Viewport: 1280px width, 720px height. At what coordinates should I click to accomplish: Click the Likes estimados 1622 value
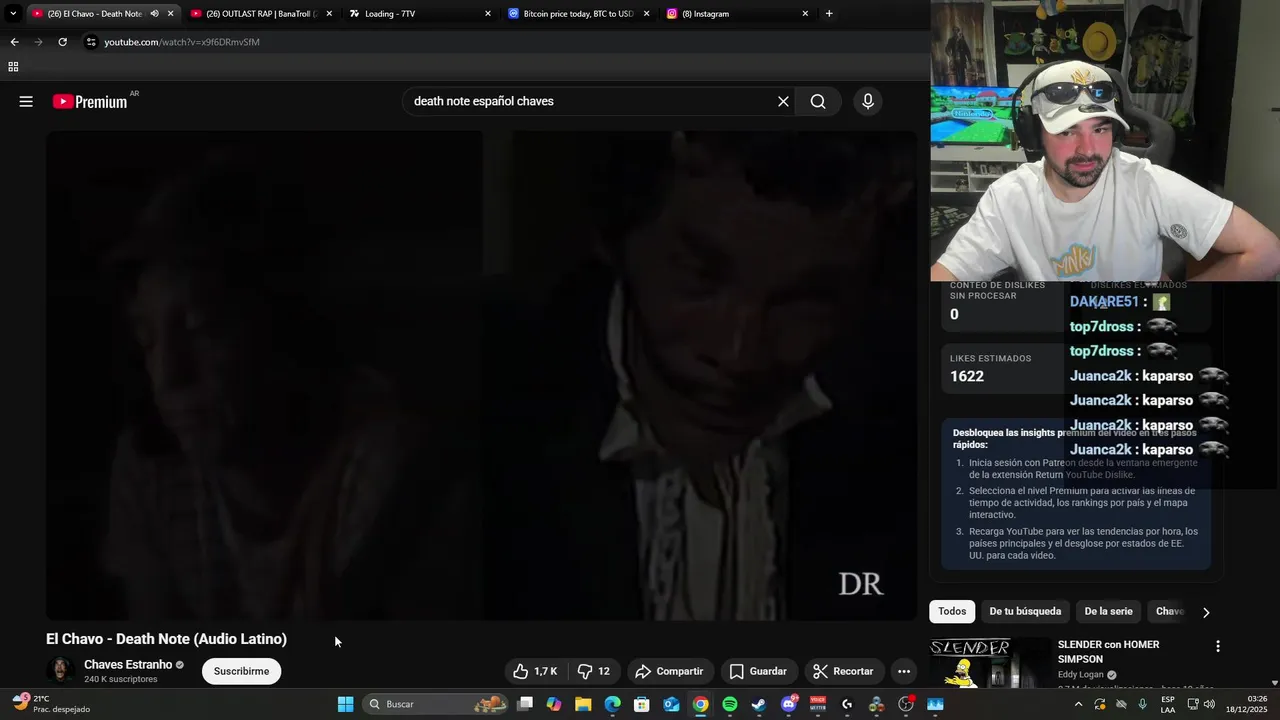[967, 376]
